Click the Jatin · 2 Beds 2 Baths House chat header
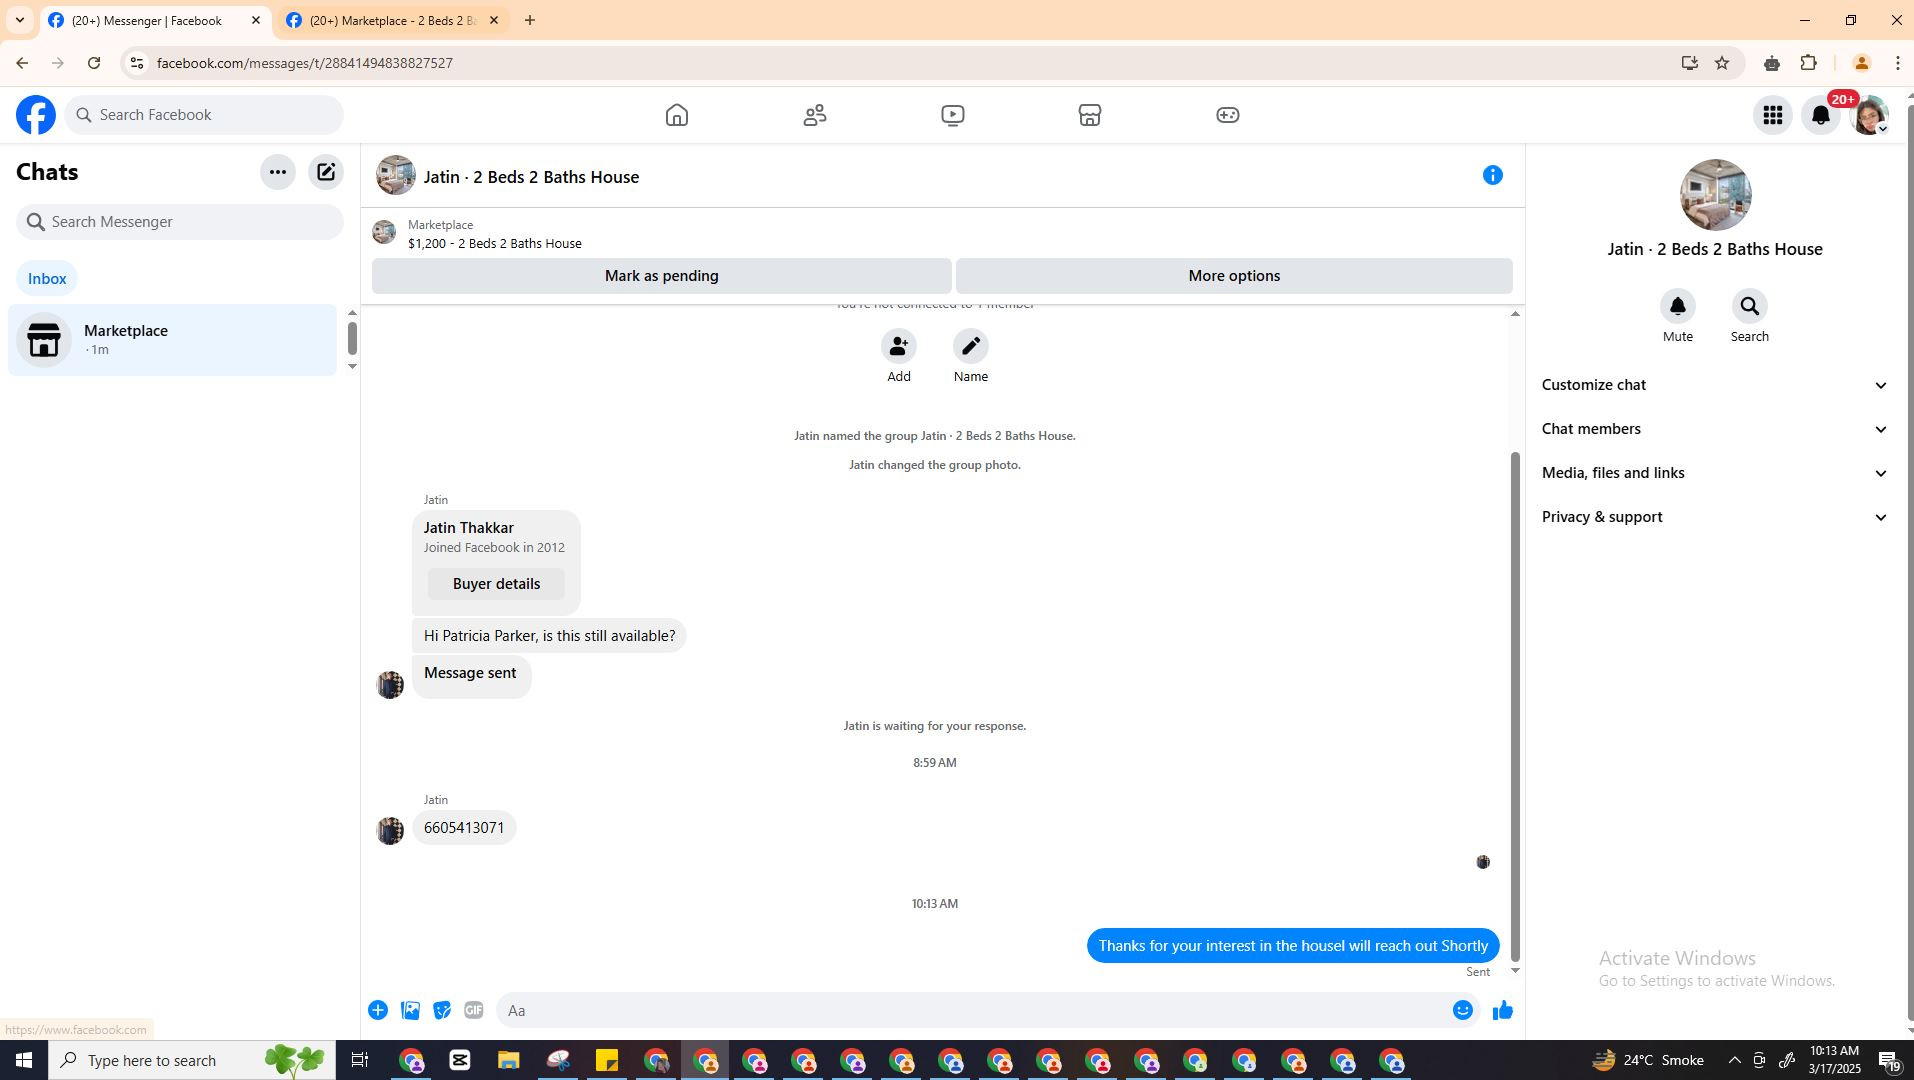Screen dimensions: 1914x1080 click(531, 177)
